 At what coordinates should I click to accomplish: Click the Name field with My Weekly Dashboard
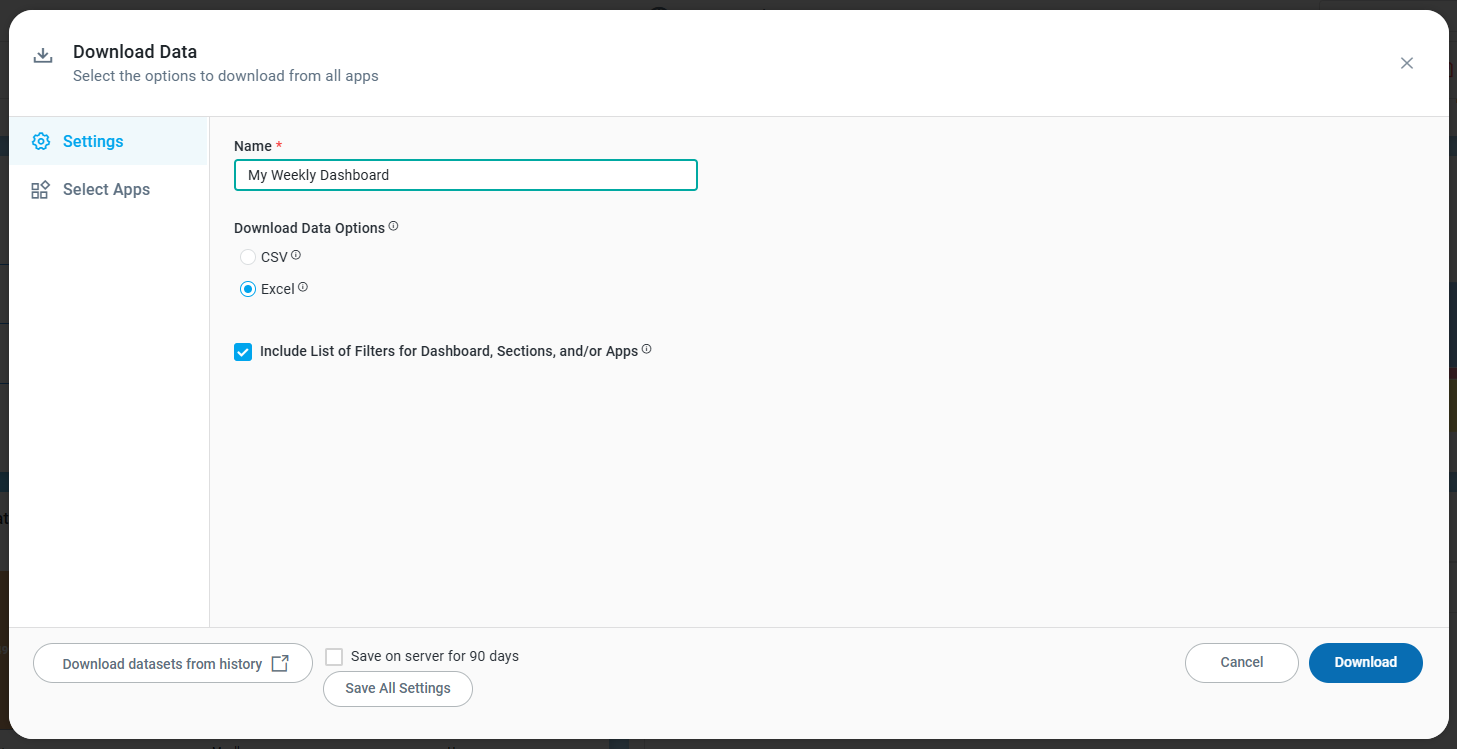click(465, 175)
